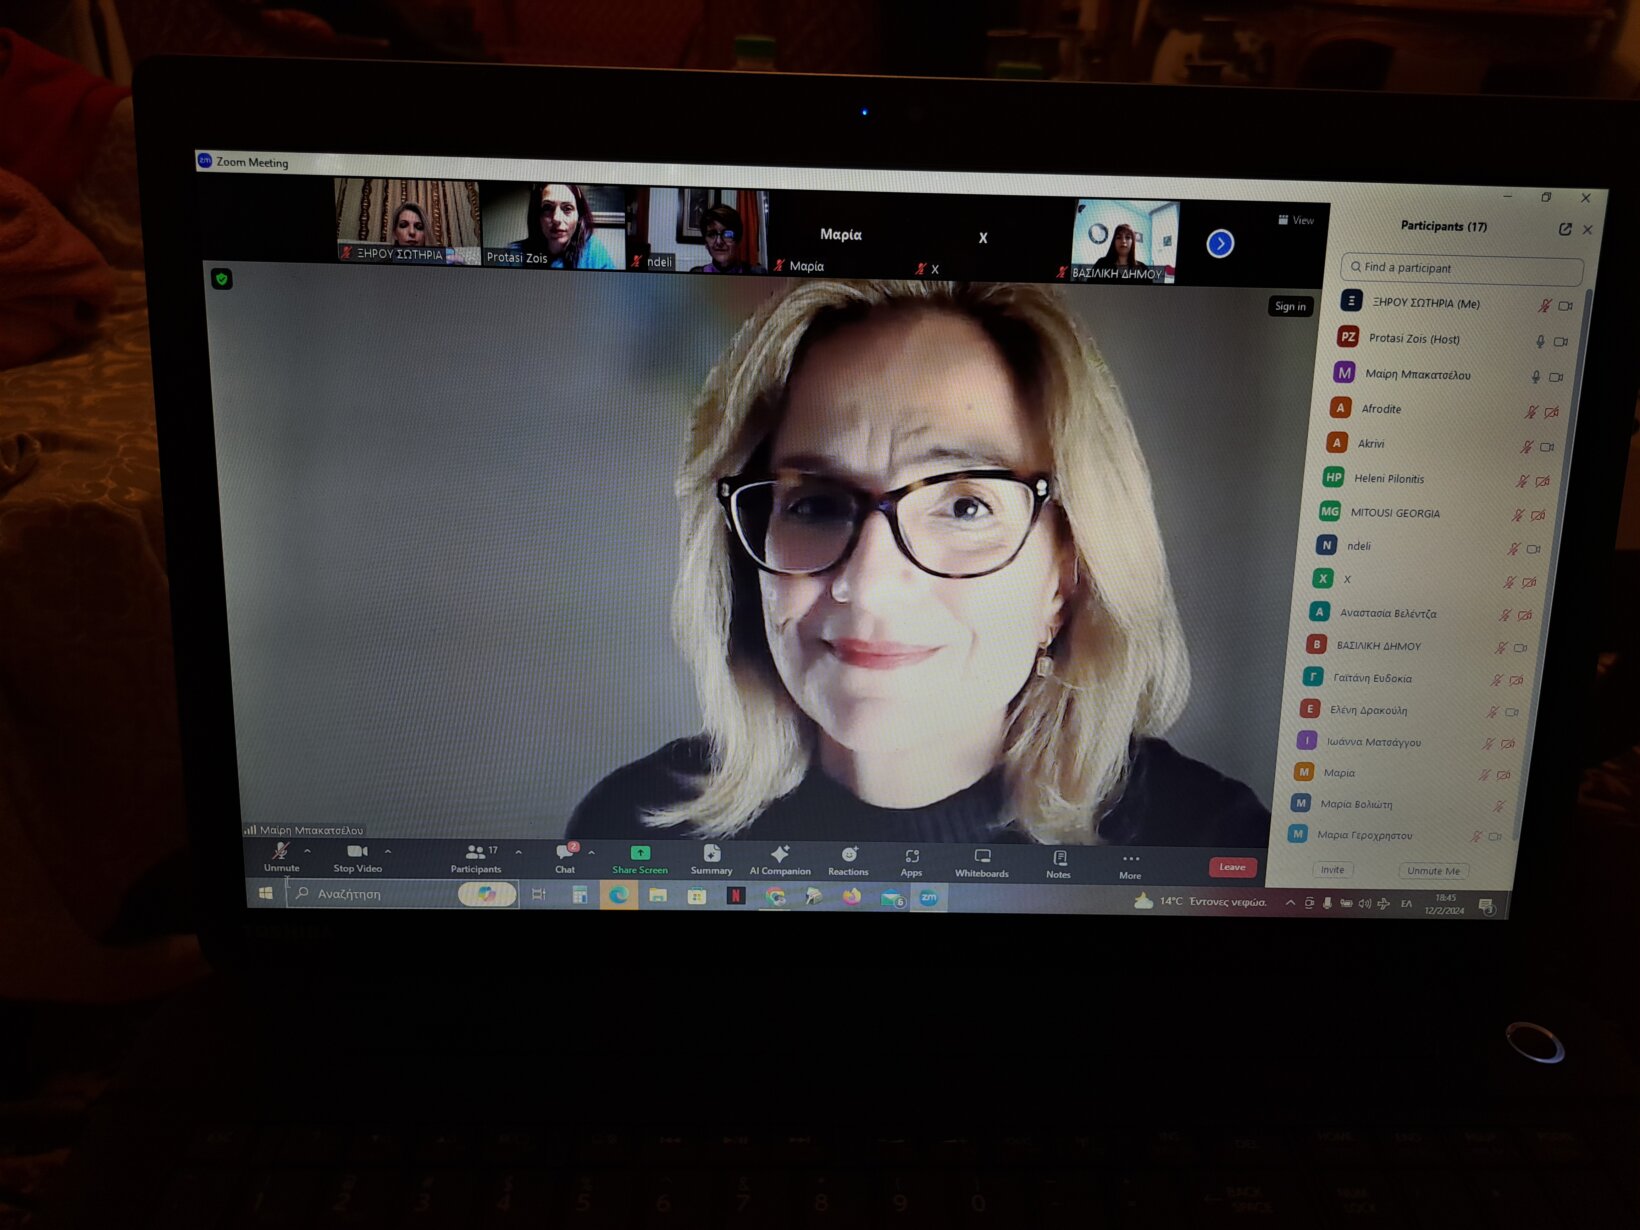Select Protasi Zois (Host) in participants list

[1414, 339]
